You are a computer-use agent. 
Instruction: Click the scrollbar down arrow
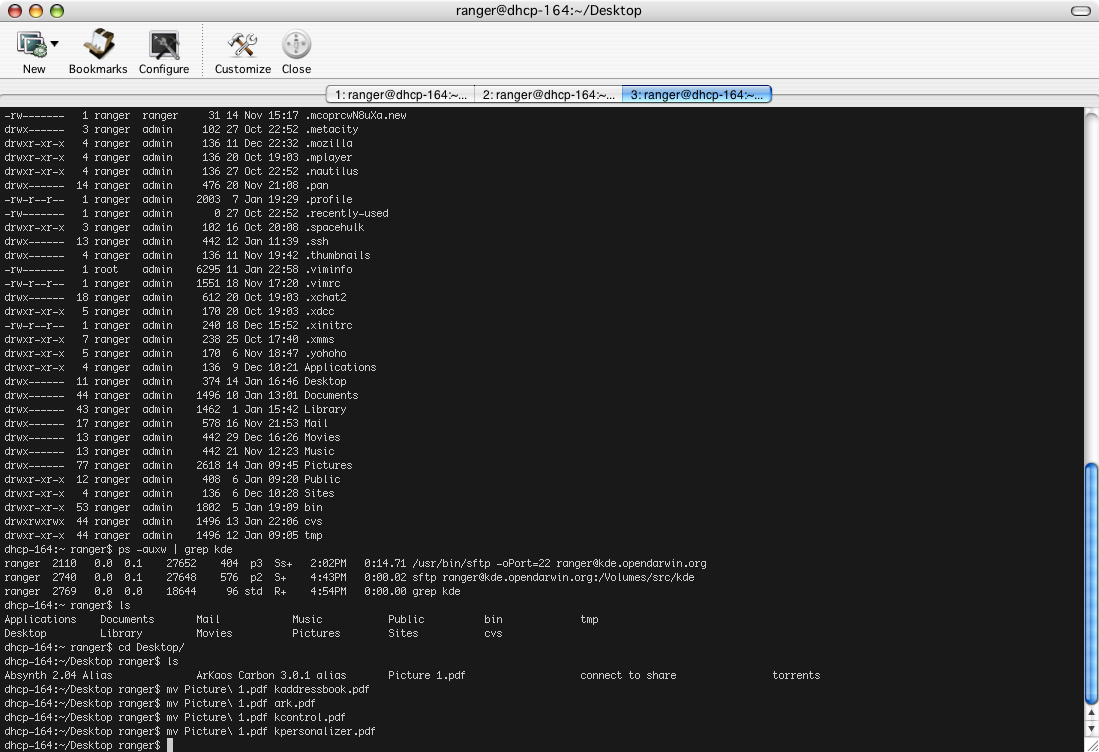pyautogui.click(x=1091, y=729)
